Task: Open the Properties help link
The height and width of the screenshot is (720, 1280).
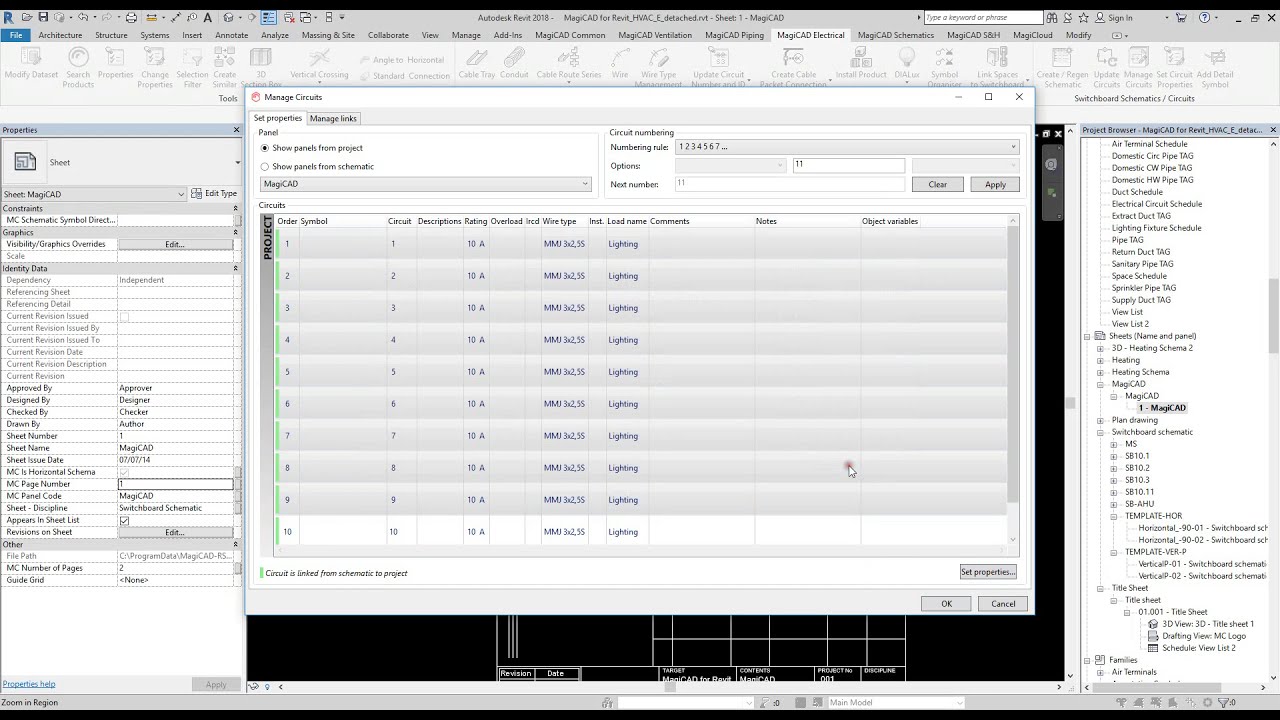Action: [x=29, y=684]
